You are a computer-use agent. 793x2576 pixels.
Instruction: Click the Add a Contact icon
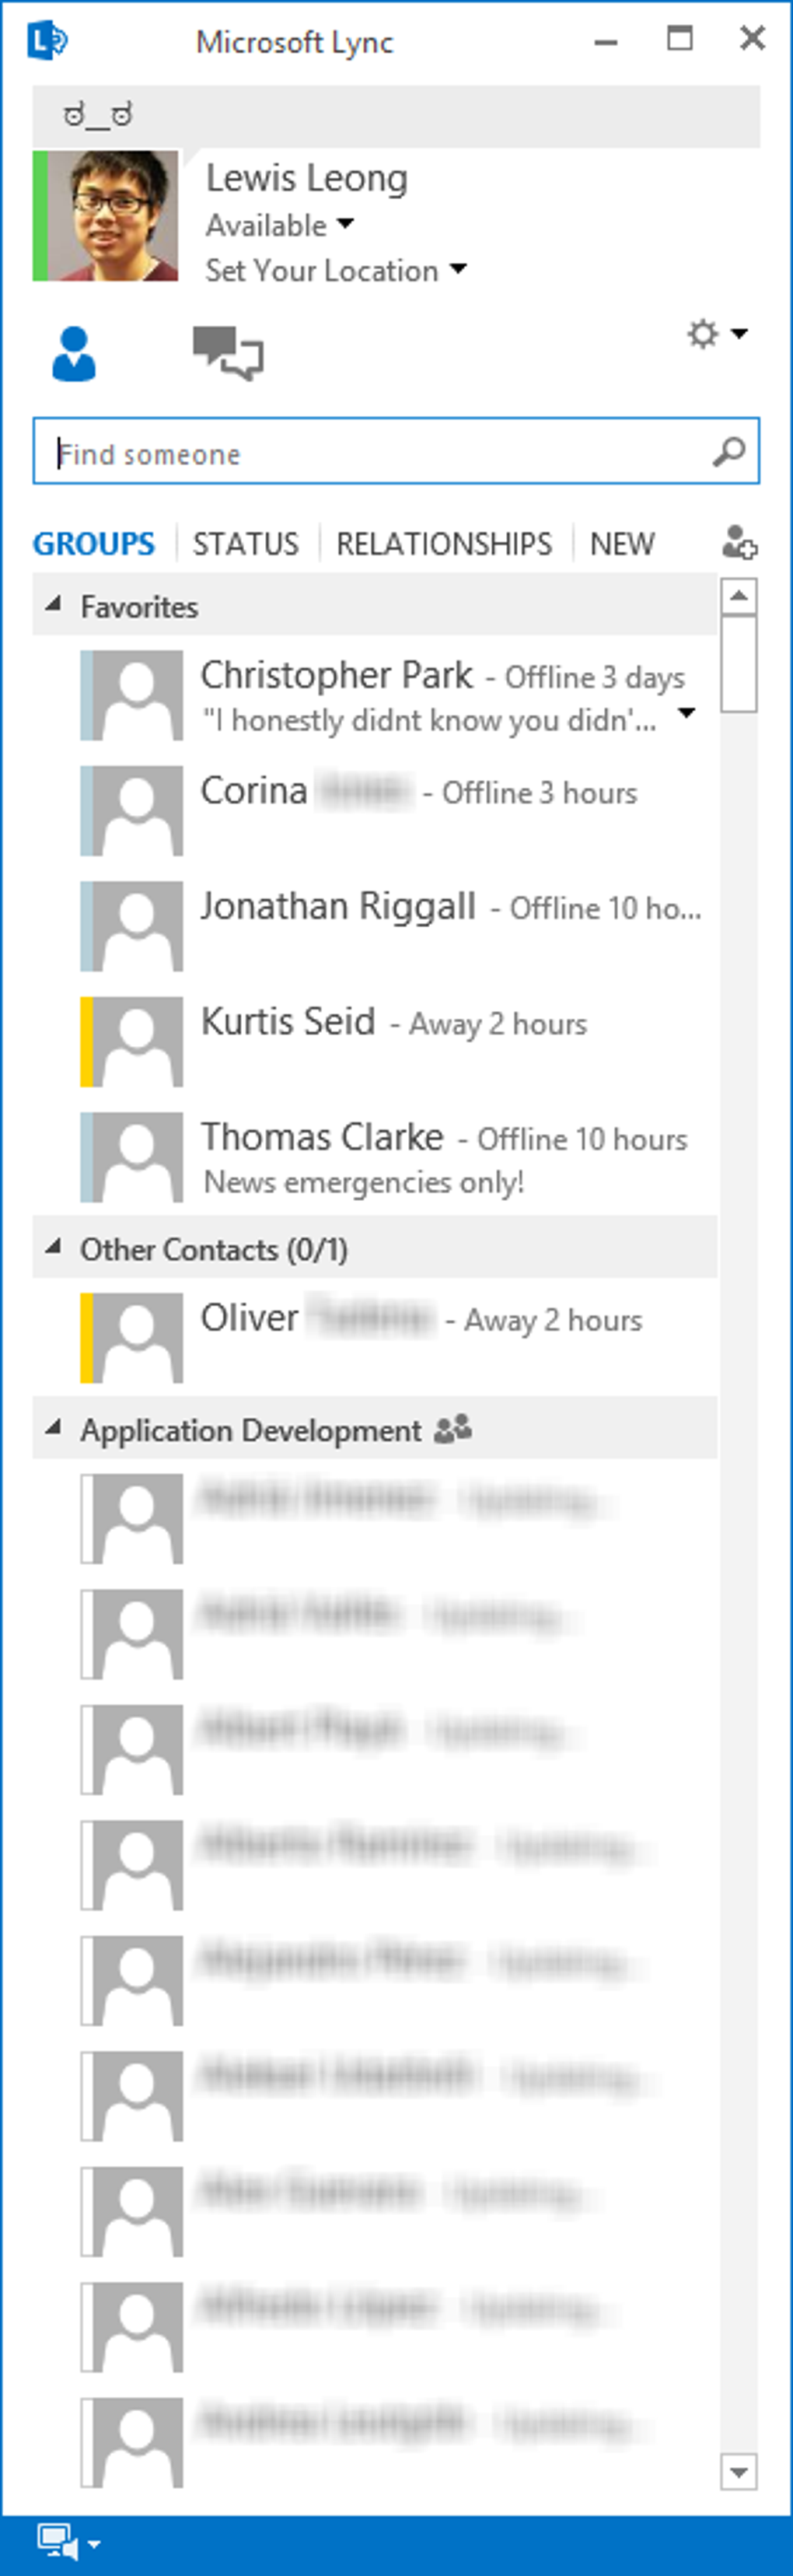739,542
